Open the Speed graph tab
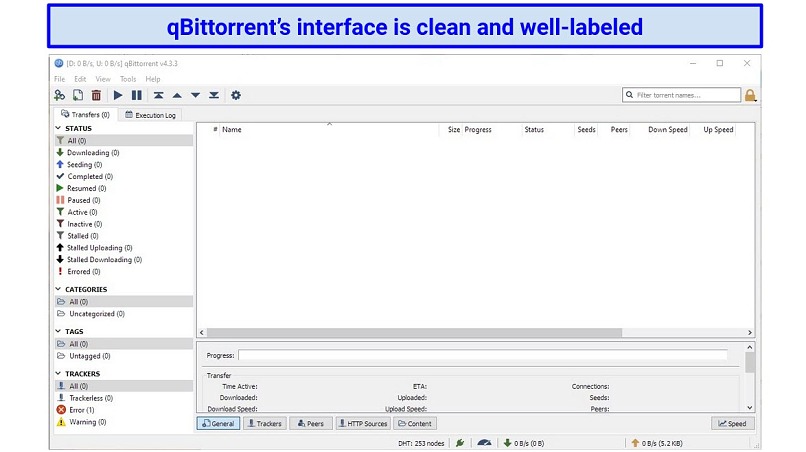Image resolution: width=806 pixels, height=452 pixels. click(x=732, y=423)
